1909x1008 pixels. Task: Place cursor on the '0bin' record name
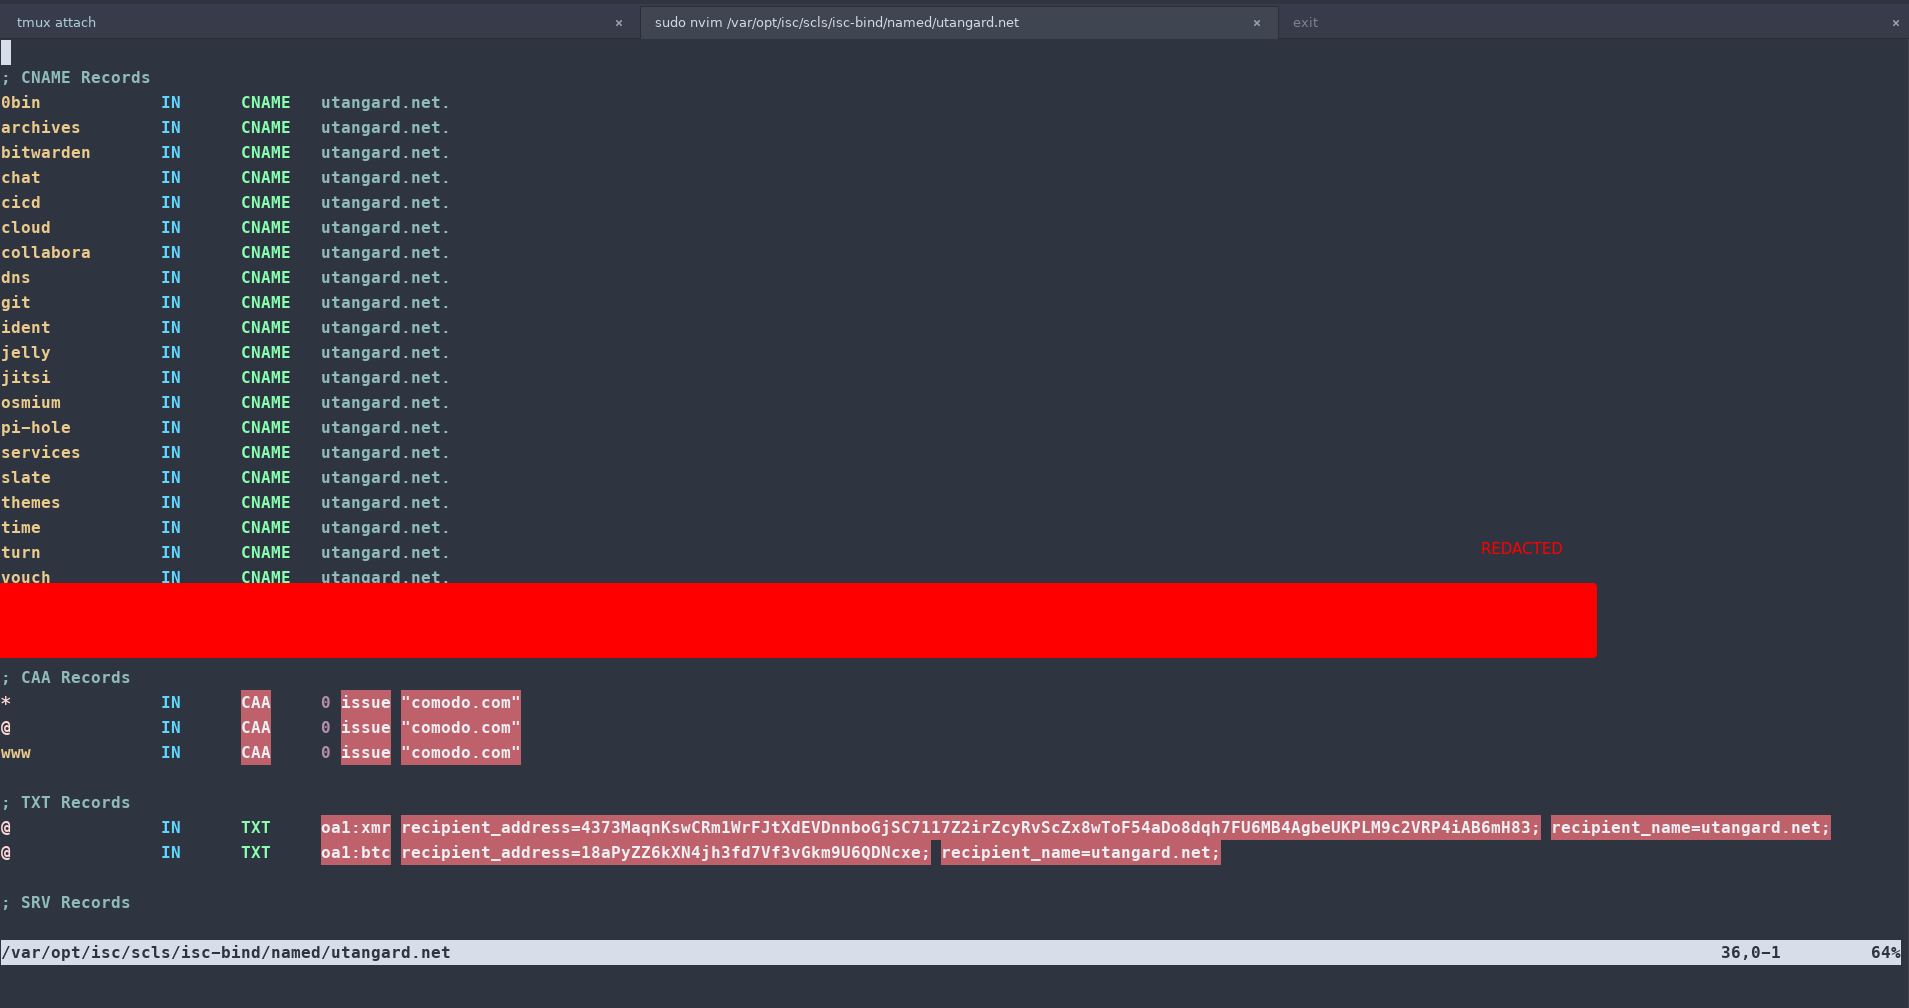coord(21,103)
